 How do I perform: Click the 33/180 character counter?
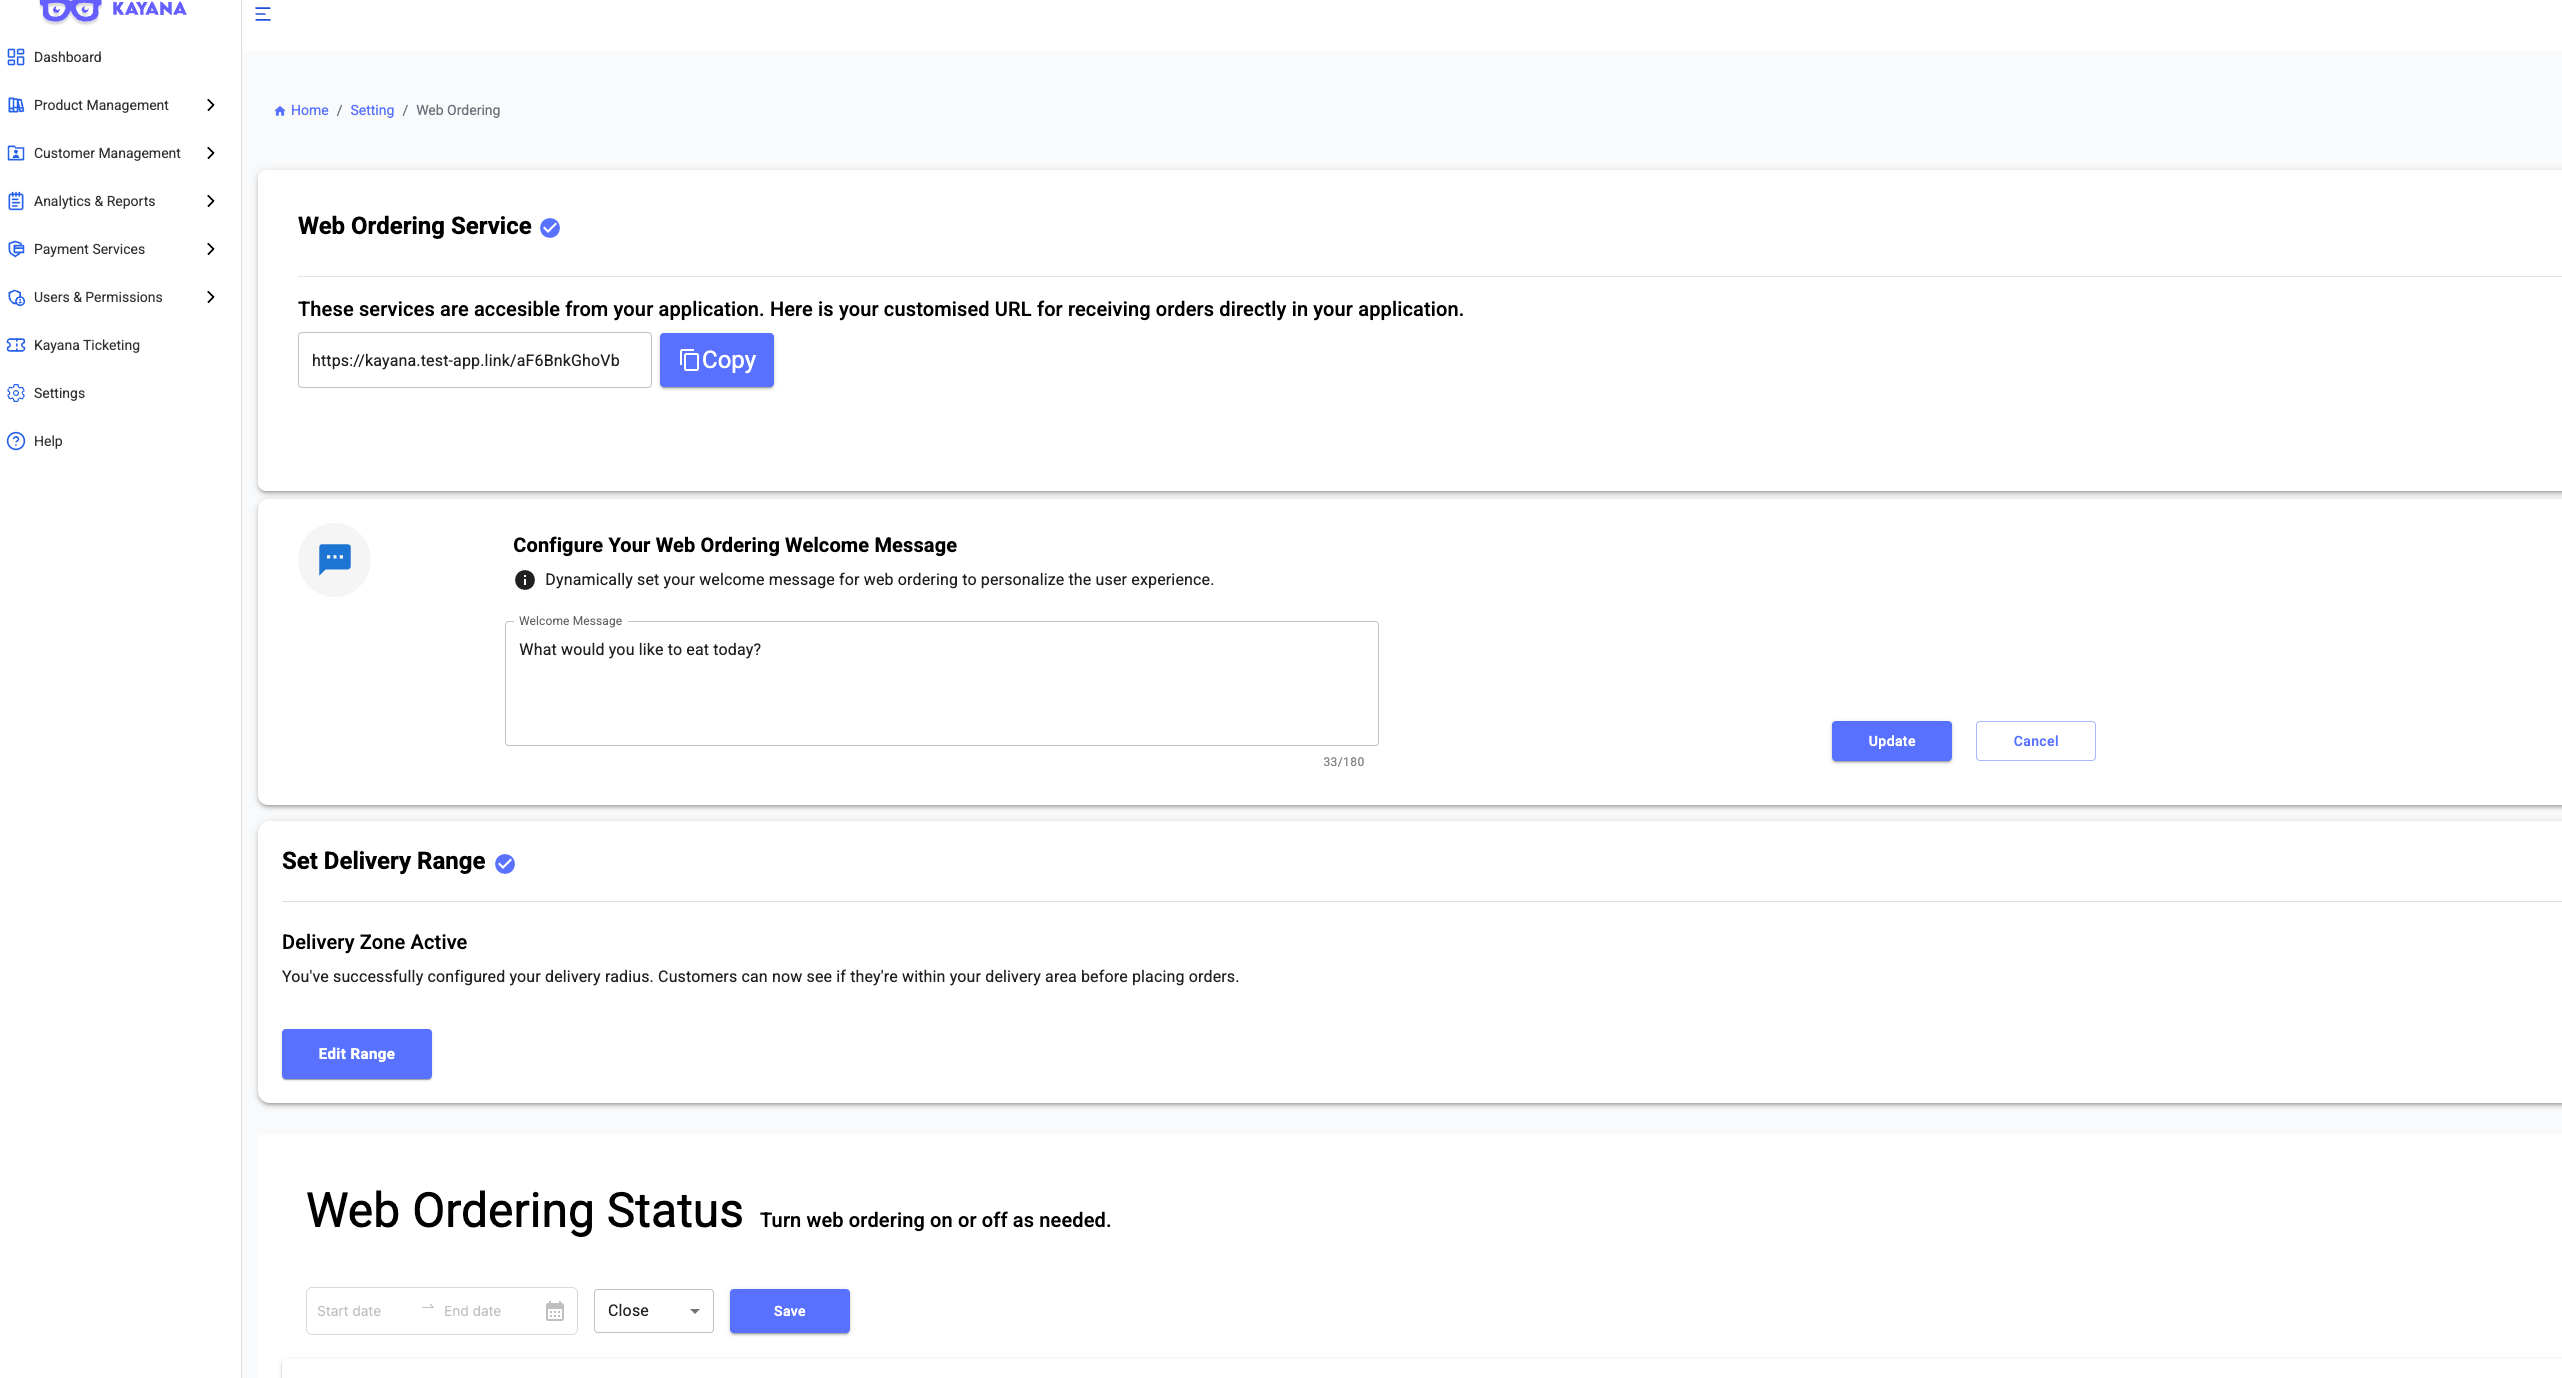1343,762
